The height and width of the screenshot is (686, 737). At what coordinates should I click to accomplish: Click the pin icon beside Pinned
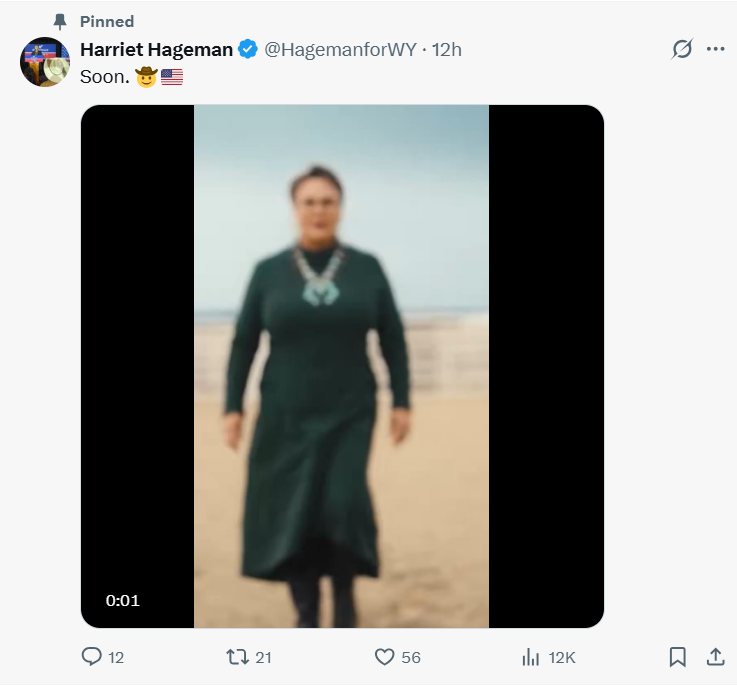[x=60, y=21]
